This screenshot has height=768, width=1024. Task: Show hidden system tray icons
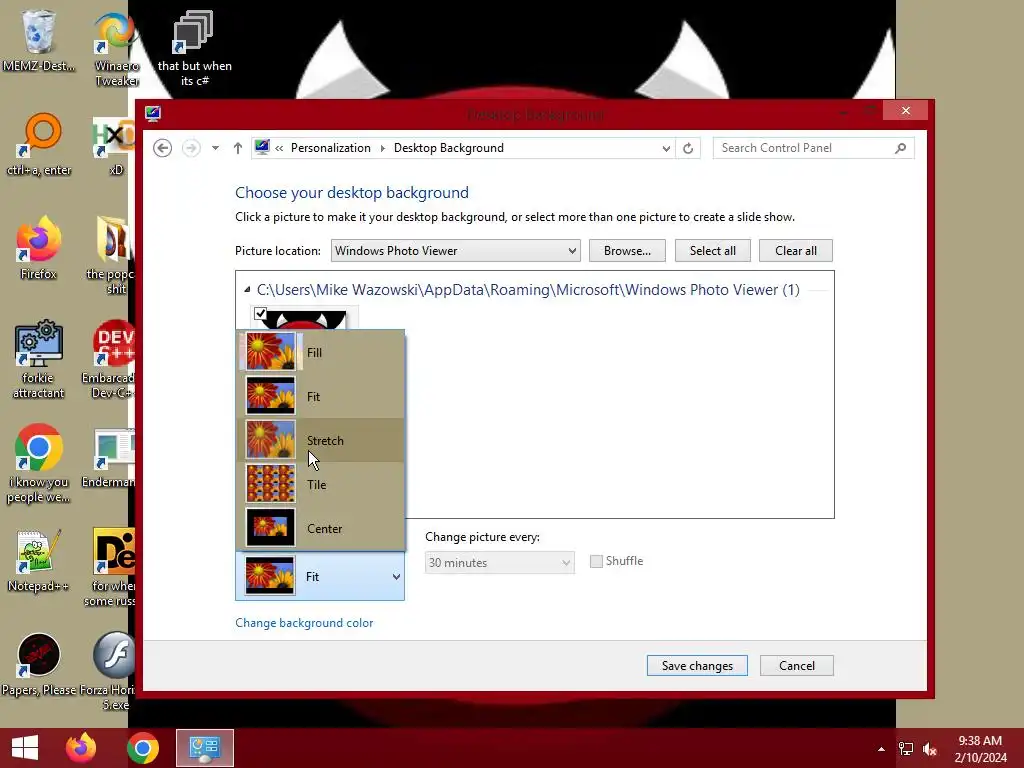click(881, 749)
